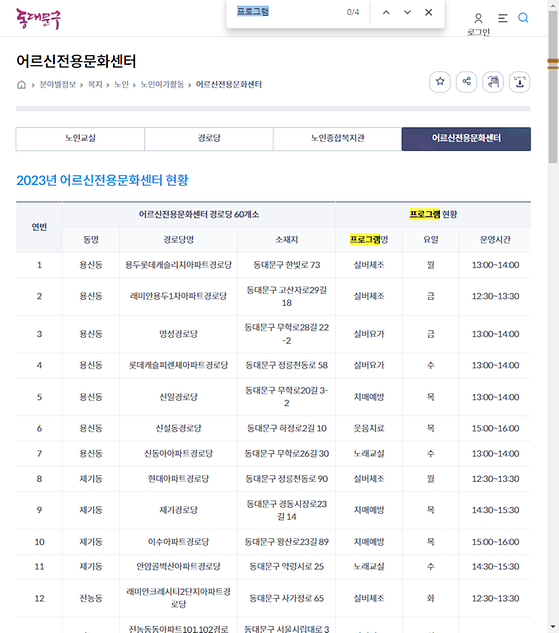Click 래미안용두1차아파트경로당 cell
Screen dimensions: 559x633
coord(178,296)
